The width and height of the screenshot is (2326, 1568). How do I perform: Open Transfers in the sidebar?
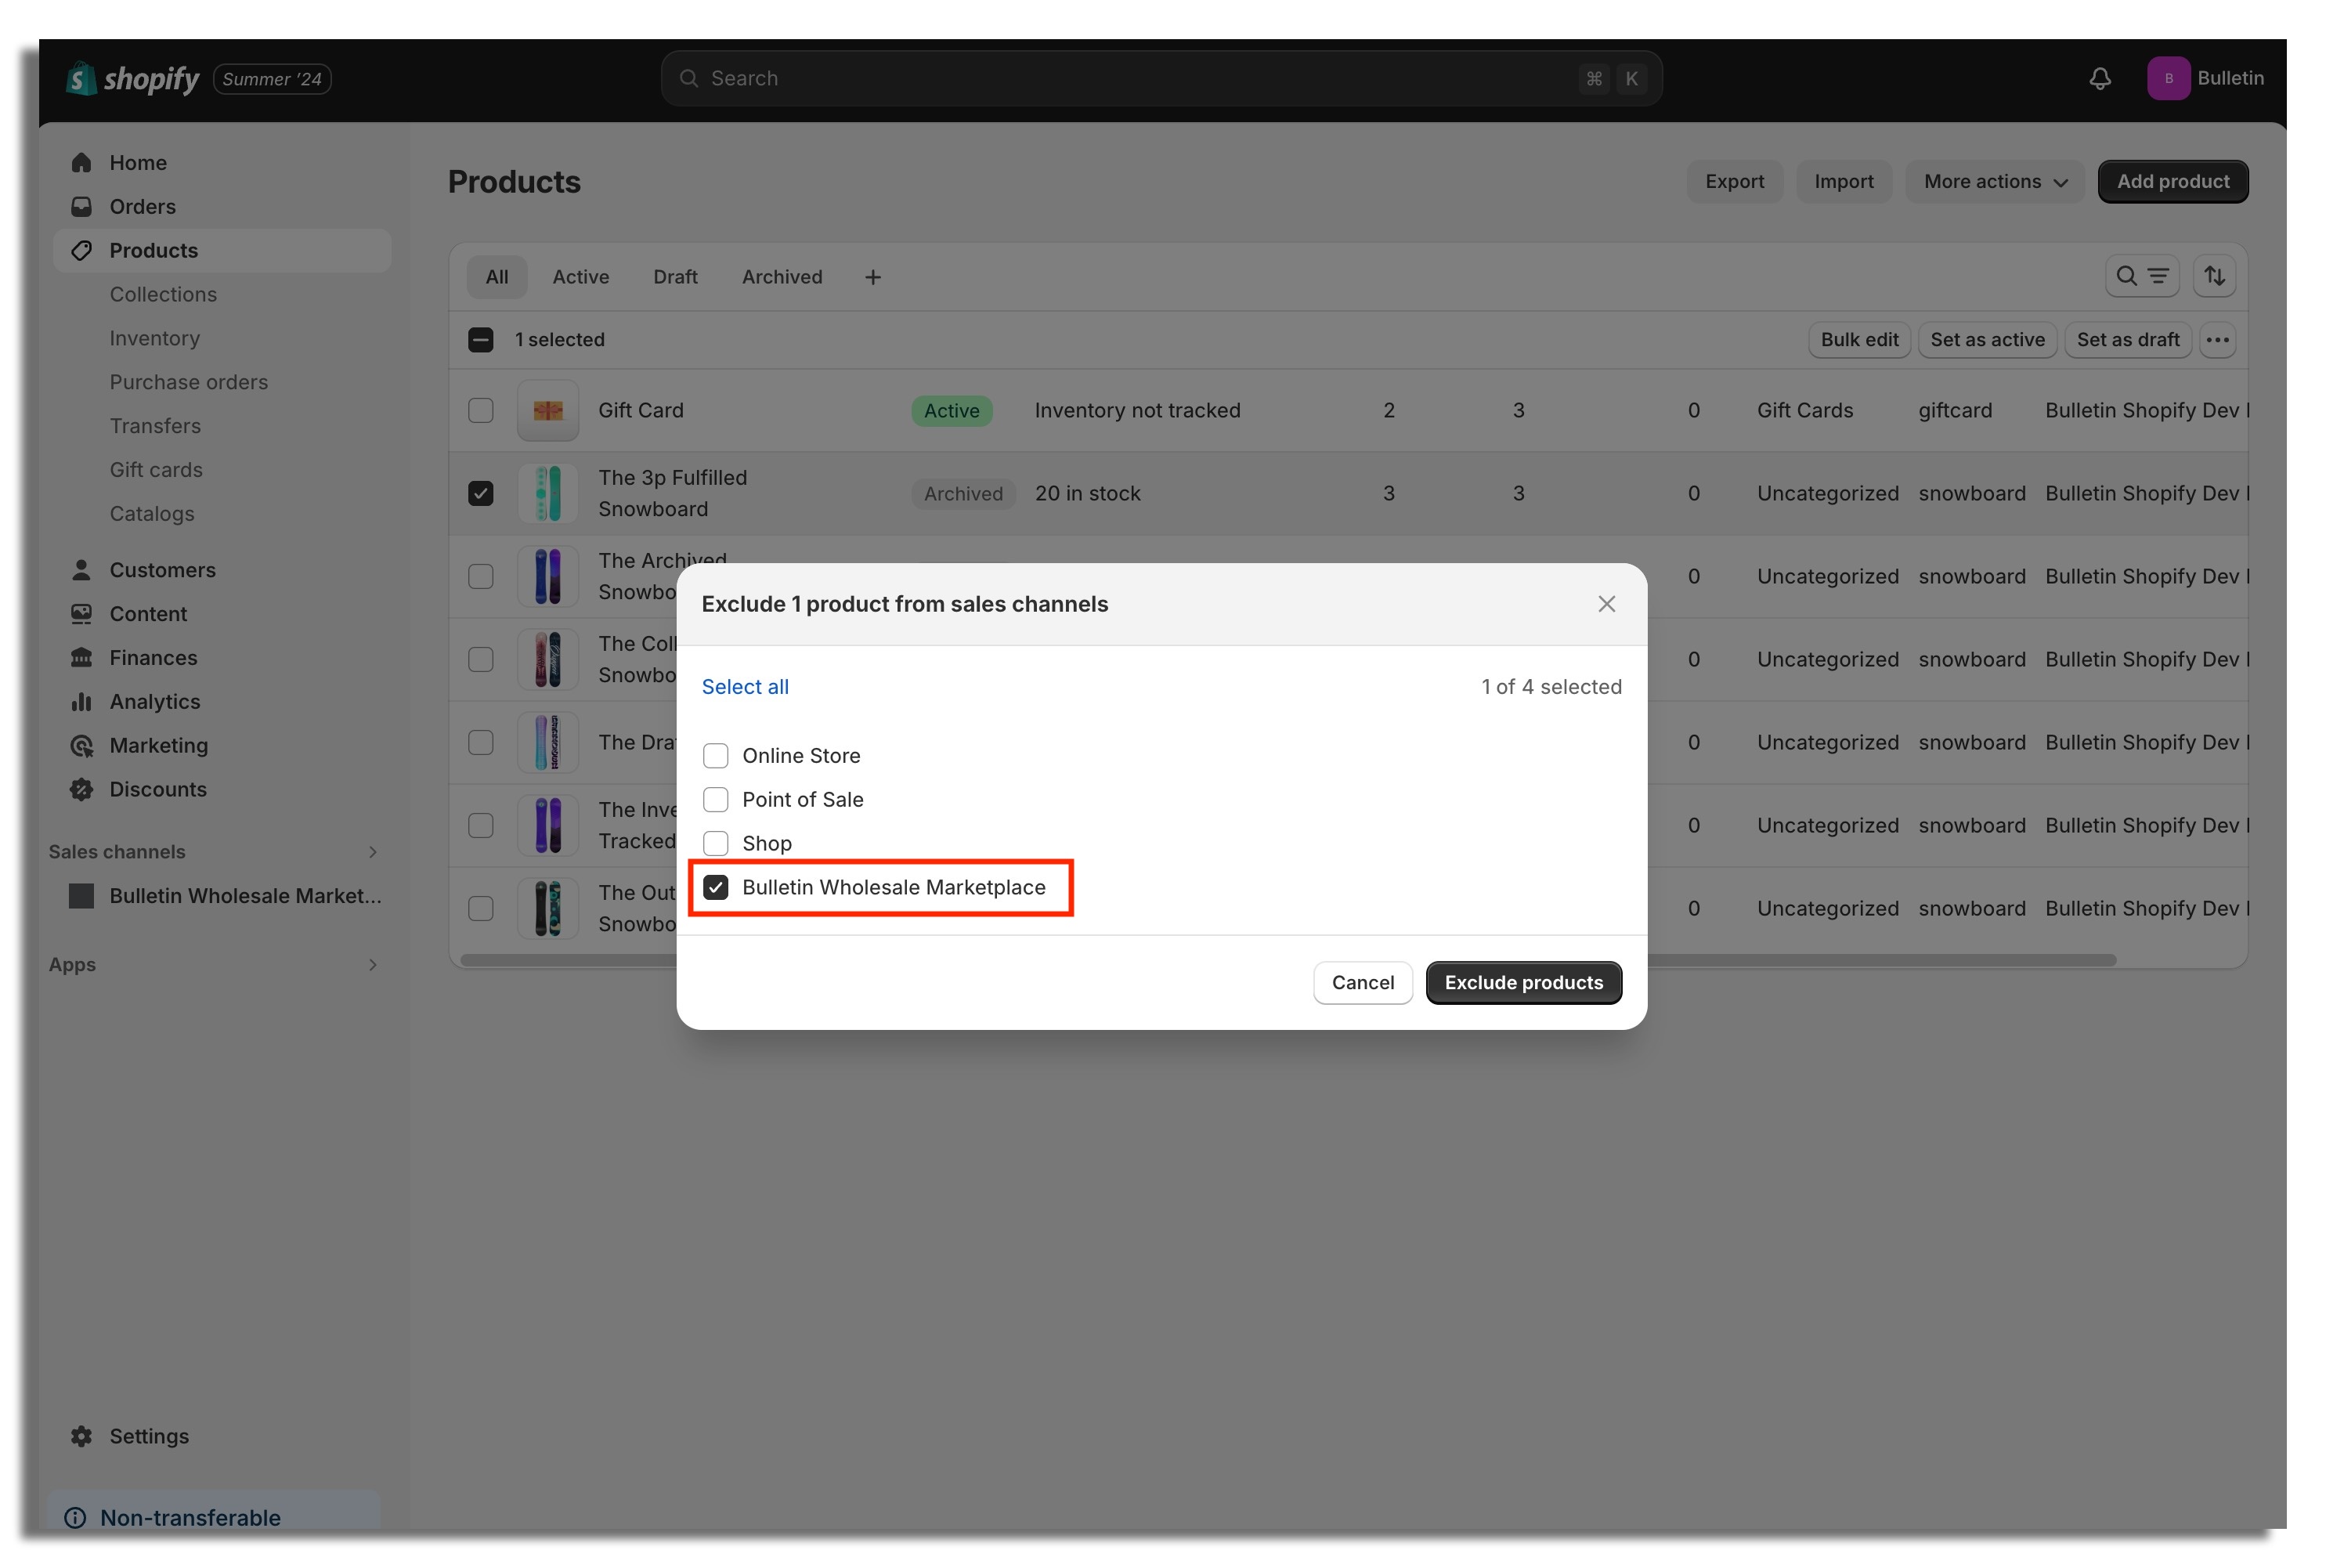[x=155, y=426]
